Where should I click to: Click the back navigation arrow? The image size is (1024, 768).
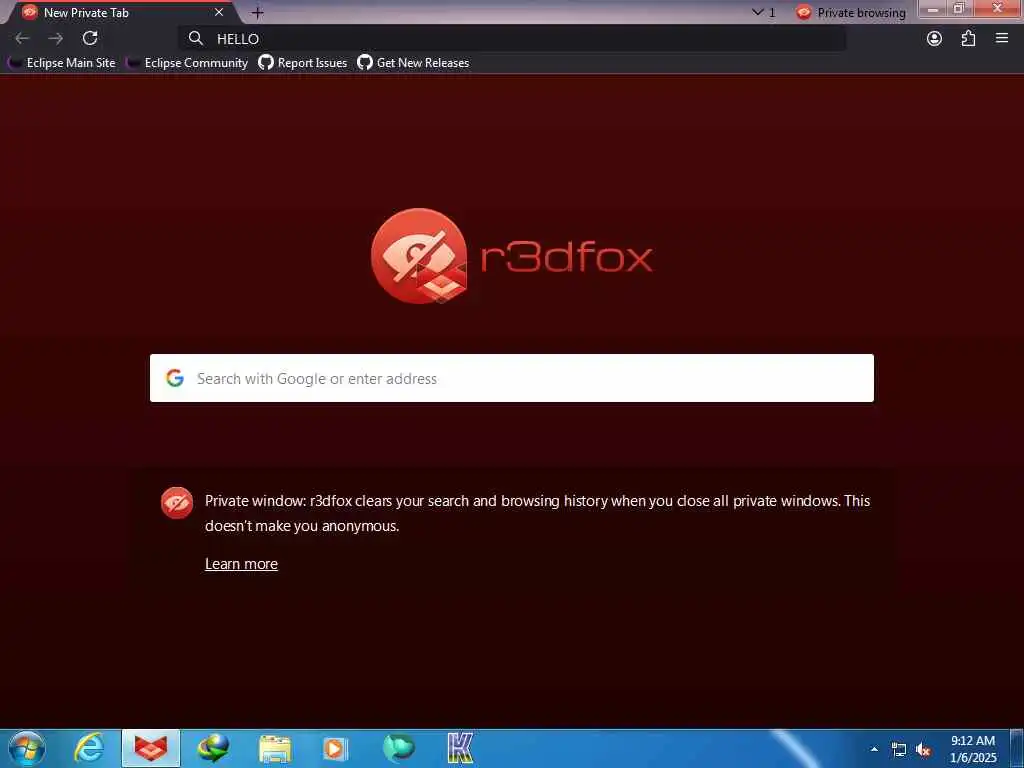coord(22,39)
